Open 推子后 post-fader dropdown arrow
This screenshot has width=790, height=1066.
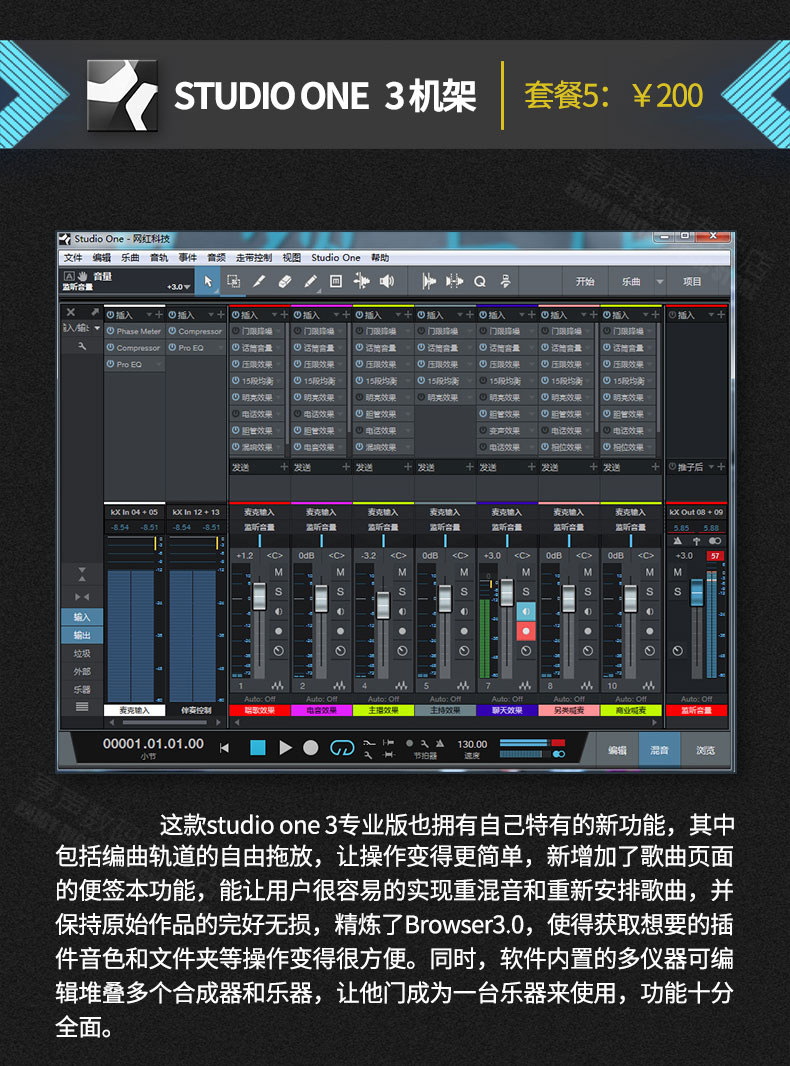711,467
